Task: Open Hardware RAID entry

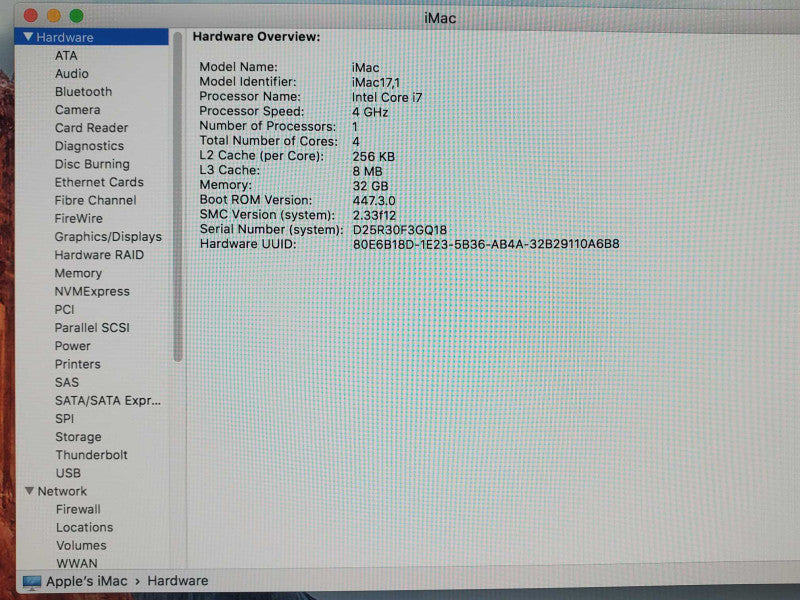Action: click(x=99, y=255)
